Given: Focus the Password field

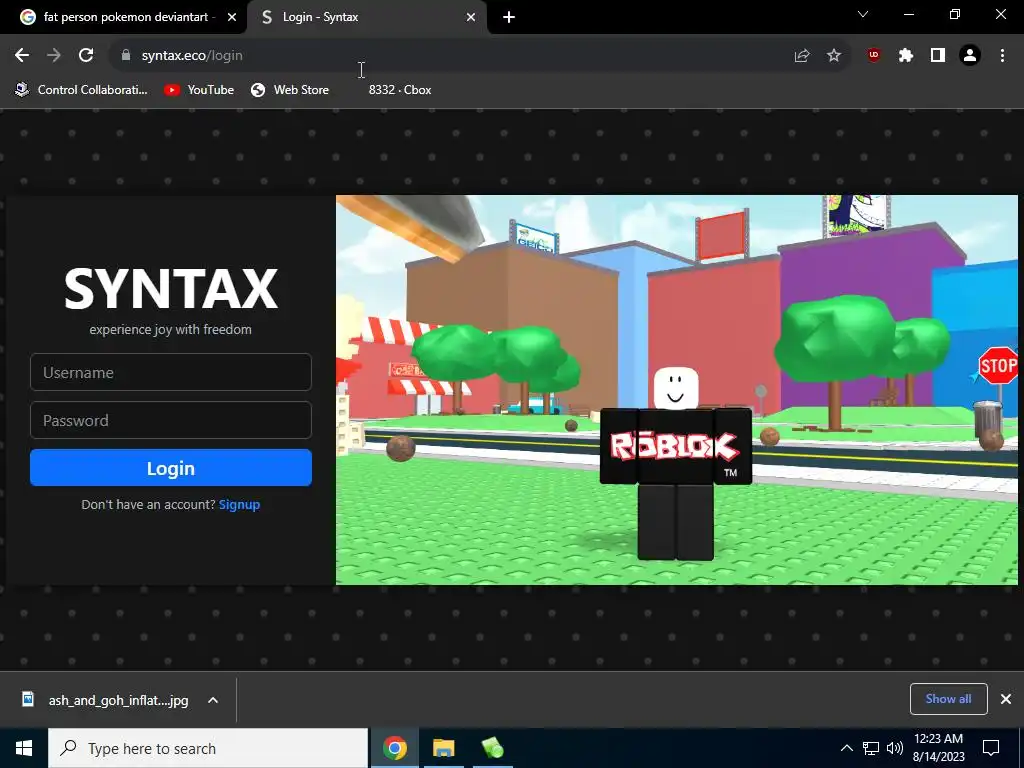Looking at the screenshot, I should [170, 420].
